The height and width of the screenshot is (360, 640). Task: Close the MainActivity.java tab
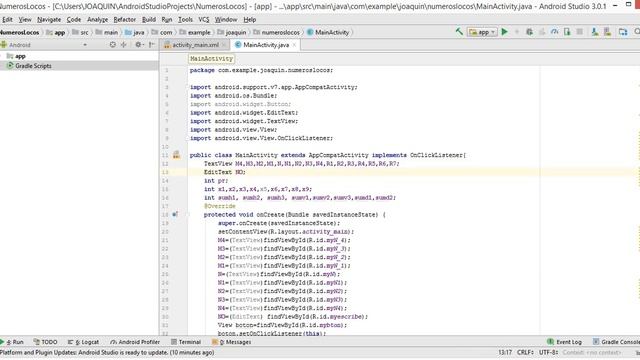coord(294,45)
